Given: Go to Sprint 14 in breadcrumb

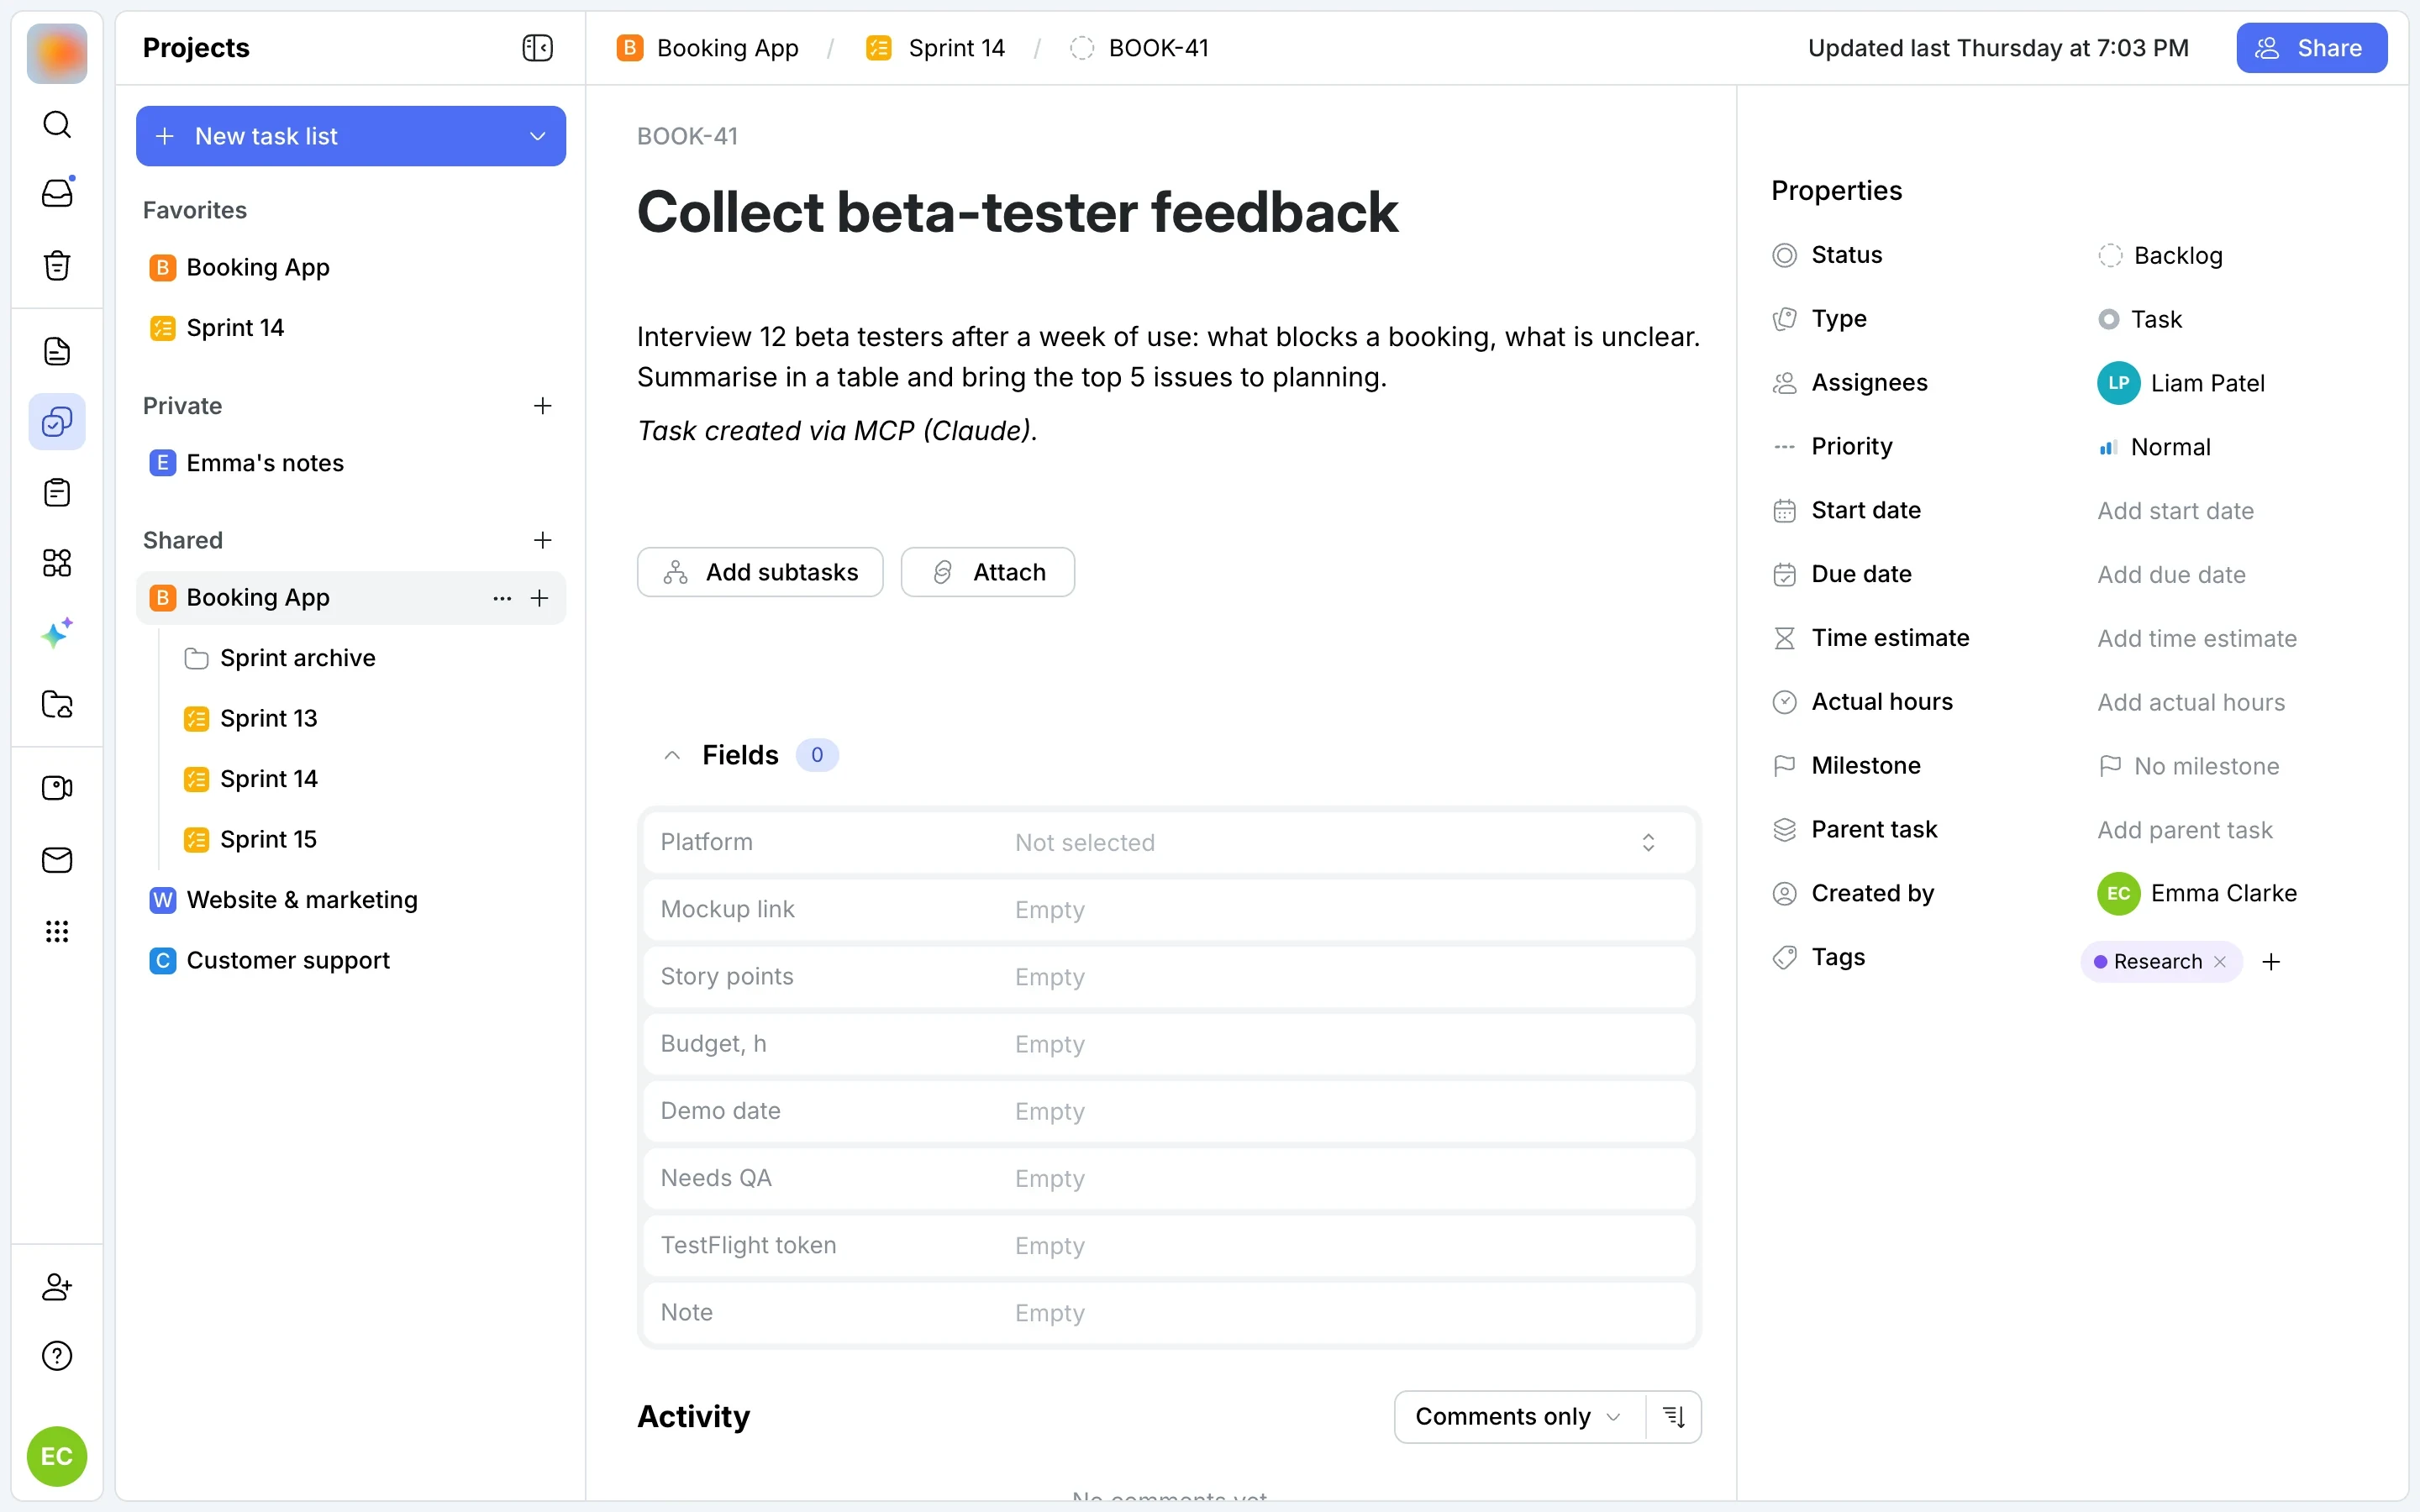Looking at the screenshot, I should (935, 48).
